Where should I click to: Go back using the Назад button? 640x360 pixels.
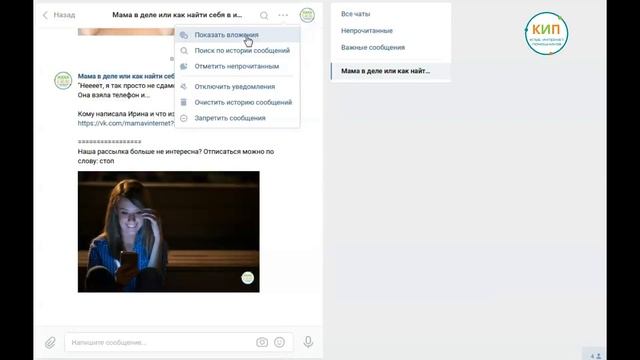tap(59, 15)
